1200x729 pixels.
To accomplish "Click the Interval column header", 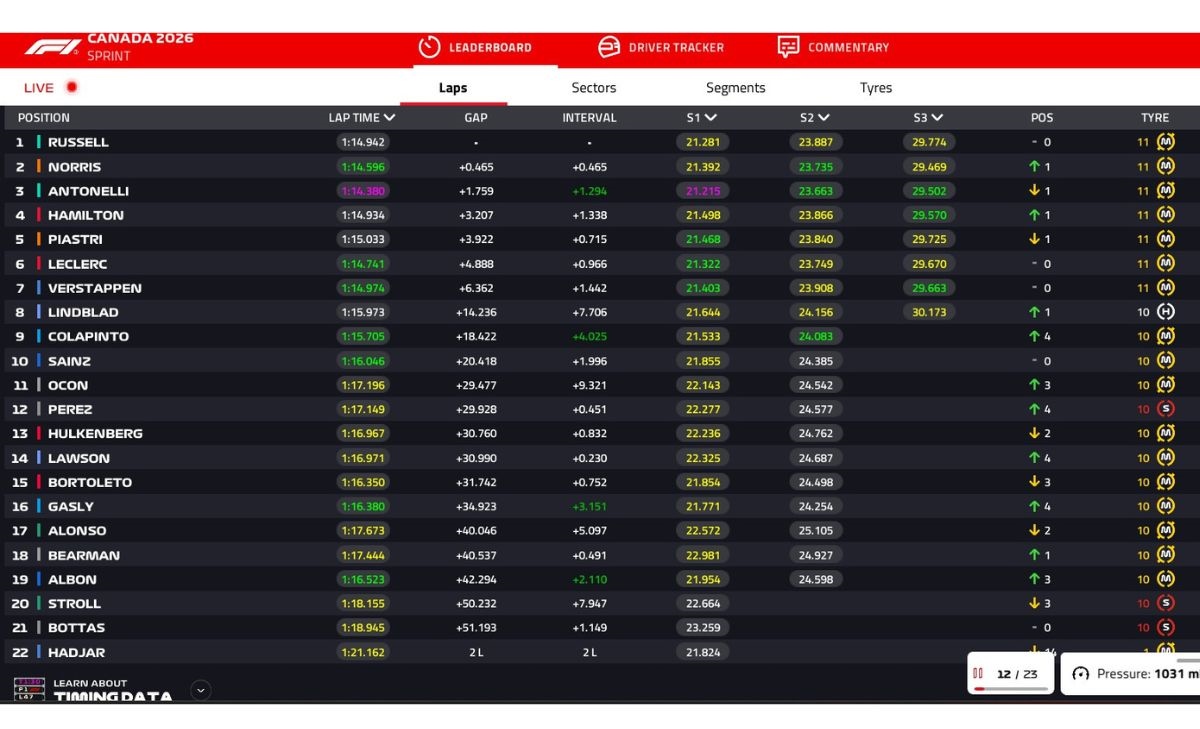I will (589, 118).
